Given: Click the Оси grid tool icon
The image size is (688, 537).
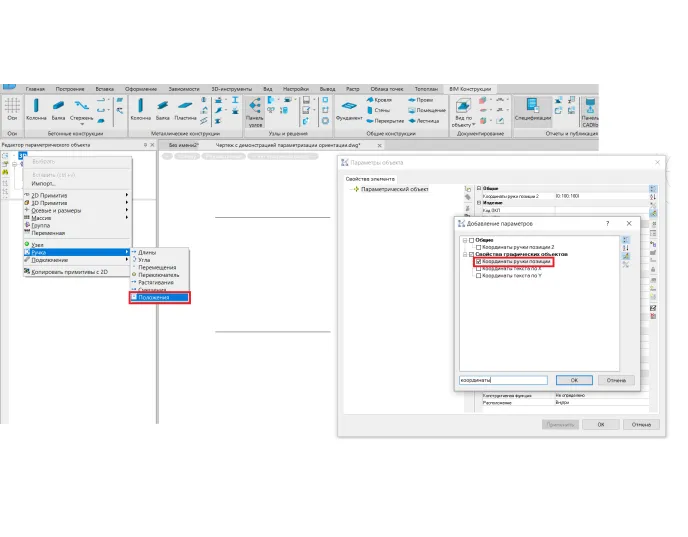Looking at the screenshot, I should pyautogui.click(x=12, y=106).
